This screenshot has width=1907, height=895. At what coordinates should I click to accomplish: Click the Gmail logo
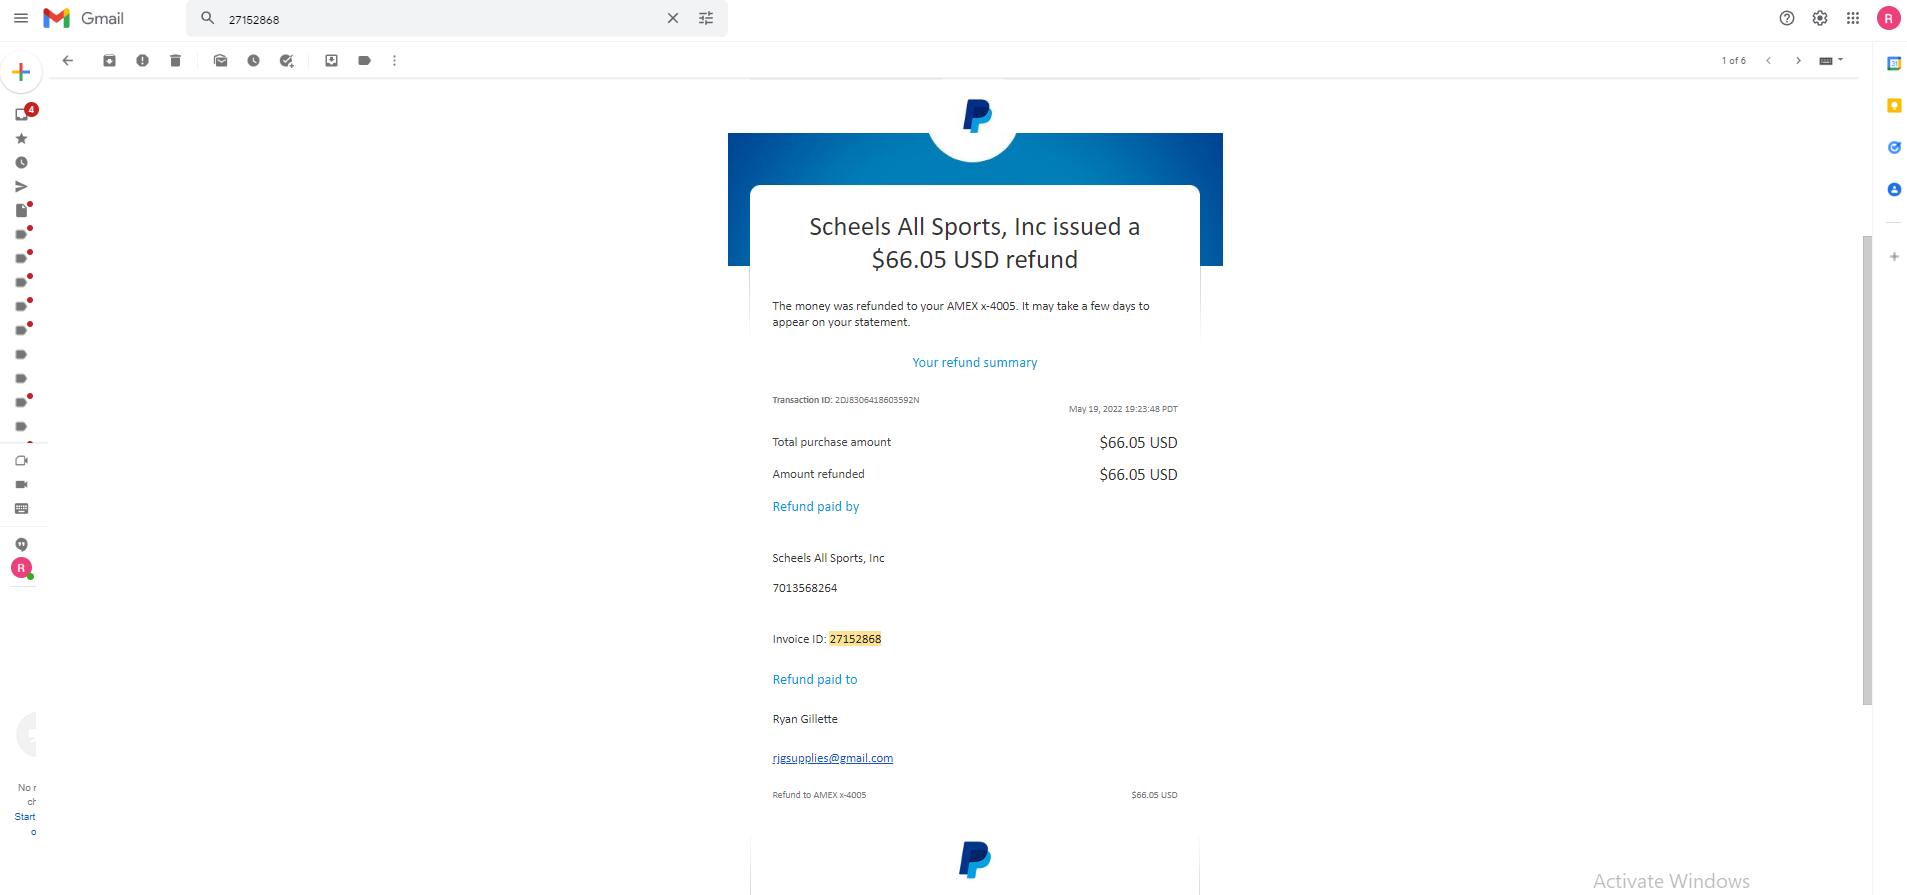pyautogui.click(x=84, y=18)
